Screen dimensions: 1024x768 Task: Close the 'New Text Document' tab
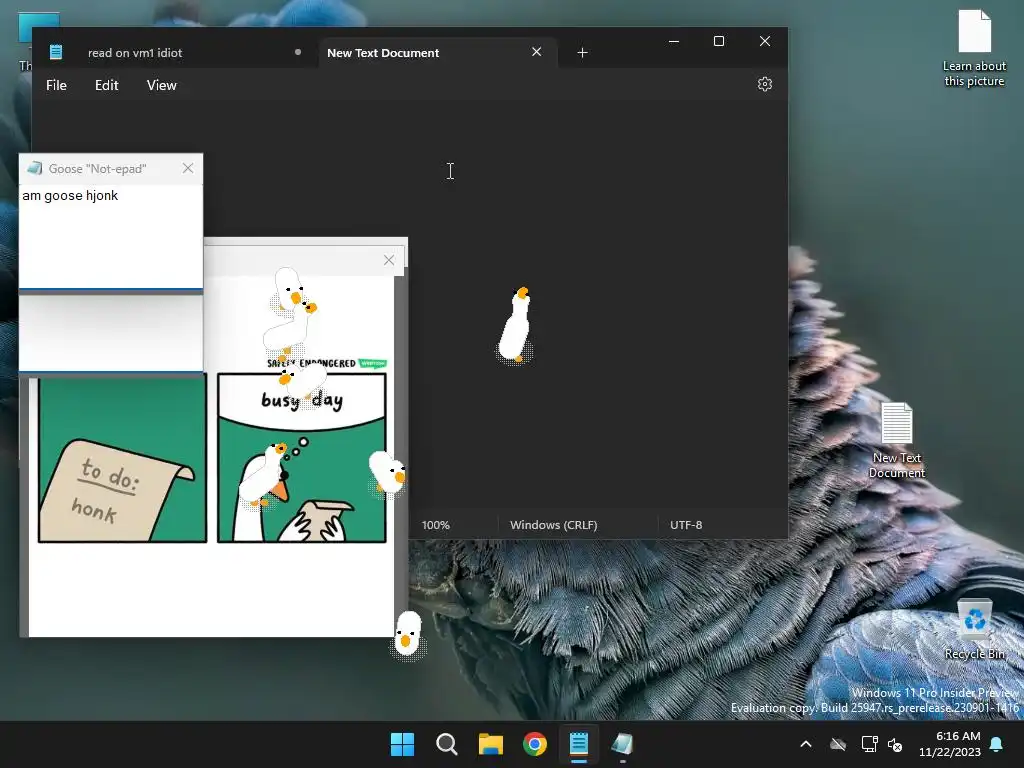click(536, 52)
